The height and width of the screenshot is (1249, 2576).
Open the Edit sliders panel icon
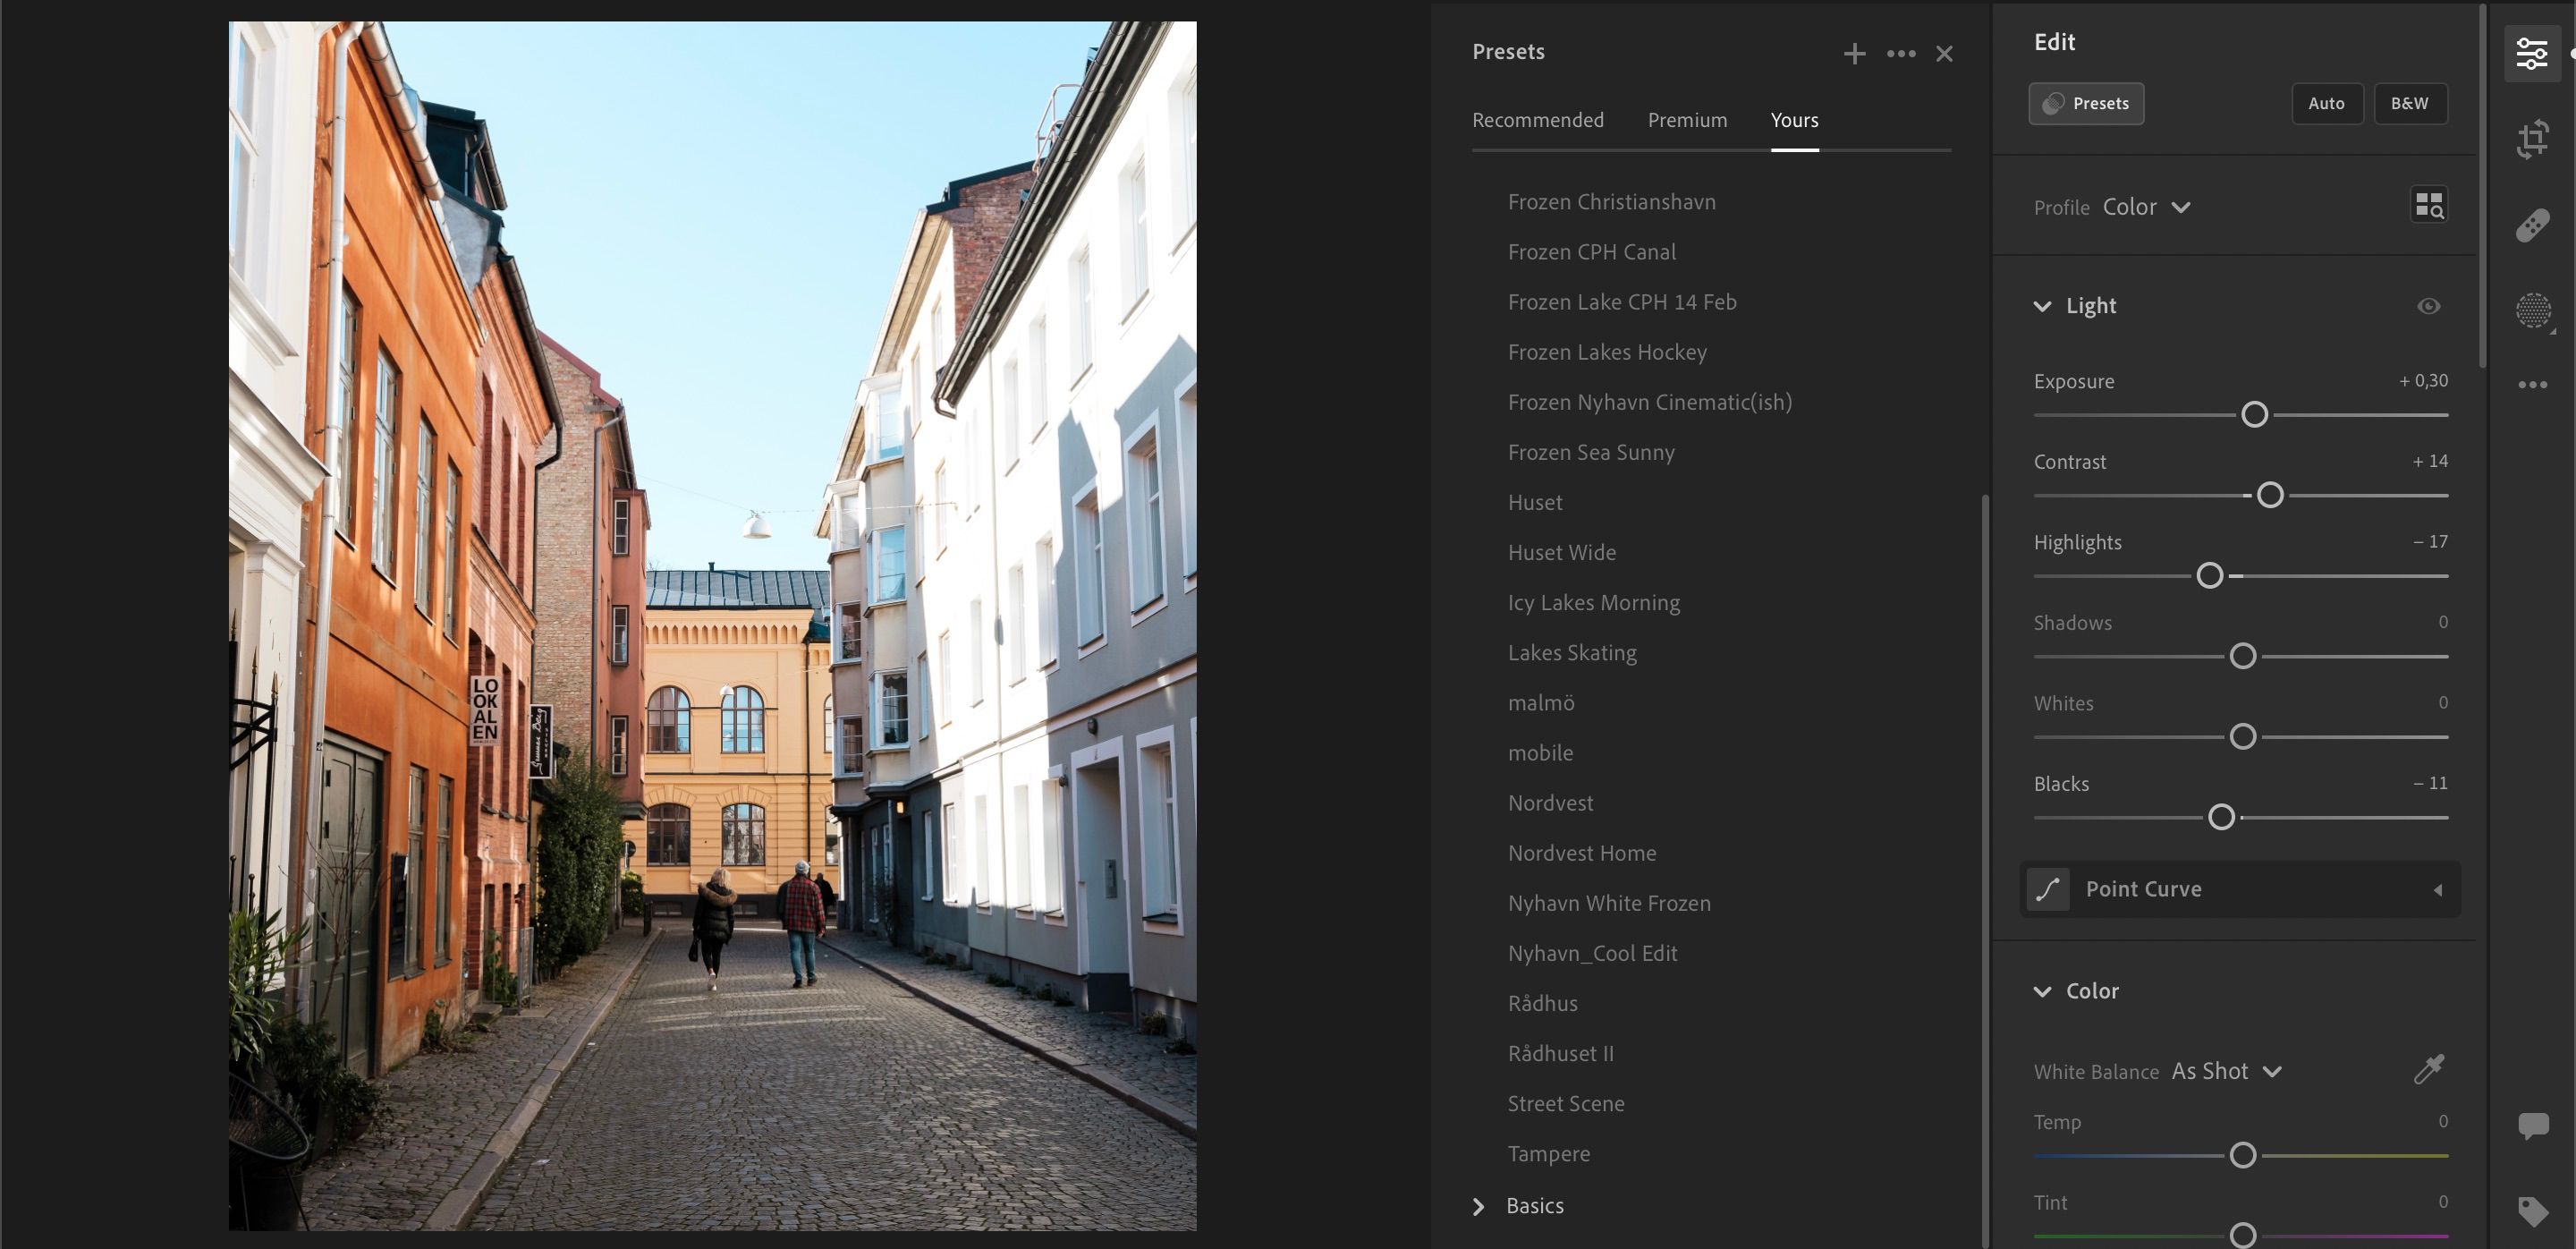tap(2533, 55)
